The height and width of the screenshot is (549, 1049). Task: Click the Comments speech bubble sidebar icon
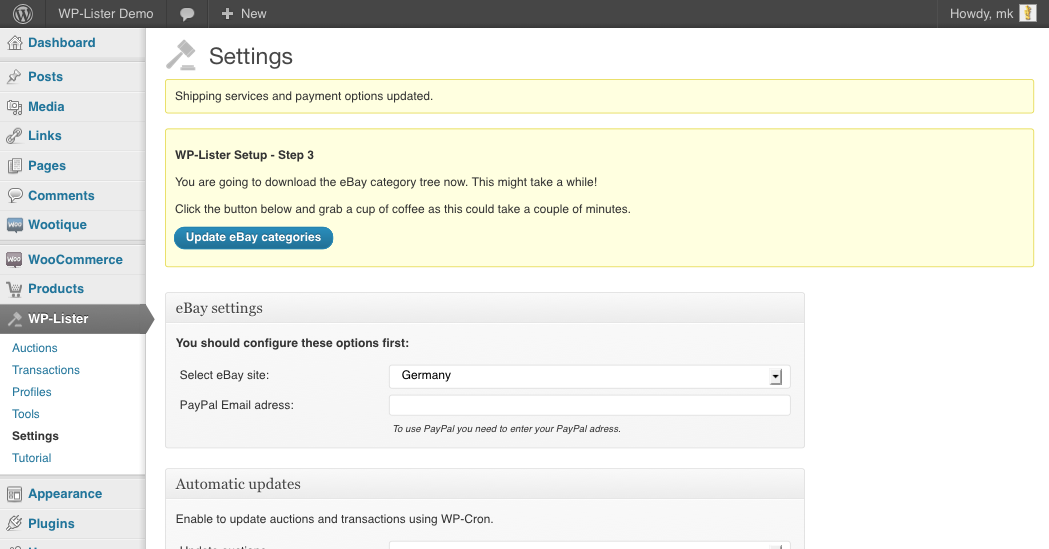pos(15,195)
